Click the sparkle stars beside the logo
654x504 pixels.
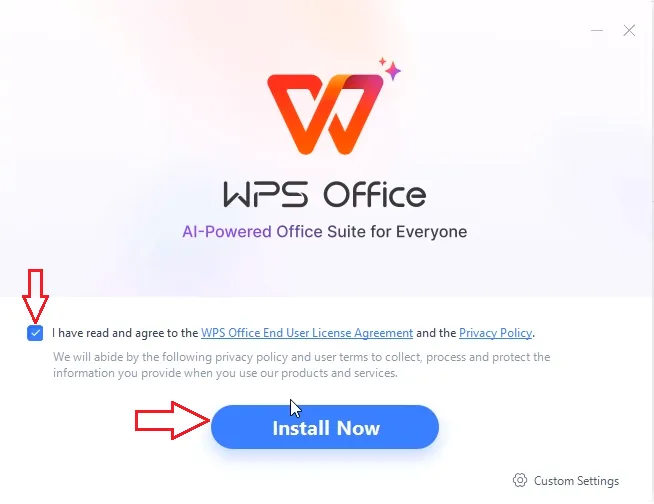(x=390, y=69)
